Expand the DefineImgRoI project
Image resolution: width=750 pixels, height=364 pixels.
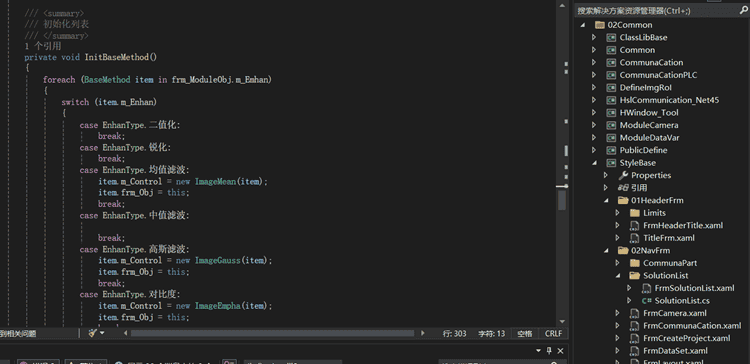(594, 88)
